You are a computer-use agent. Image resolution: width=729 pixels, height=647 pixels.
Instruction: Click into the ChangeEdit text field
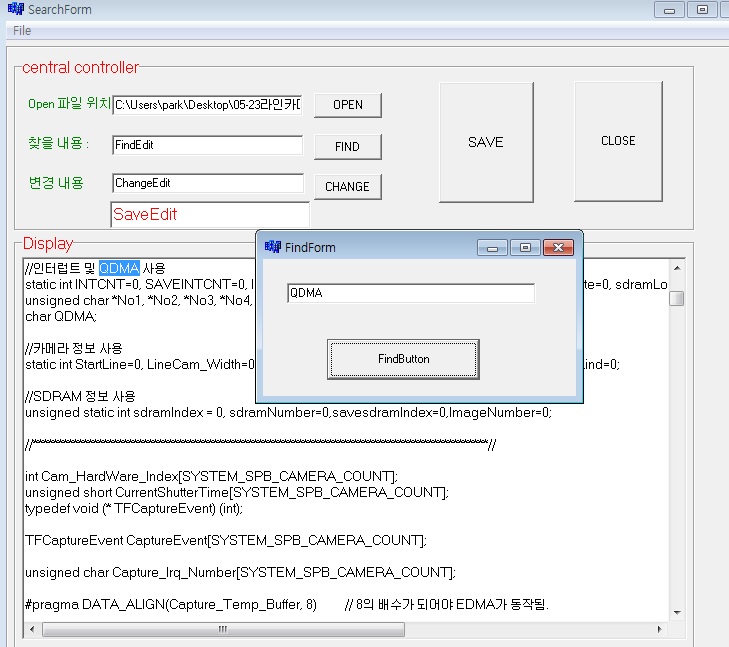[x=207, y=183]
